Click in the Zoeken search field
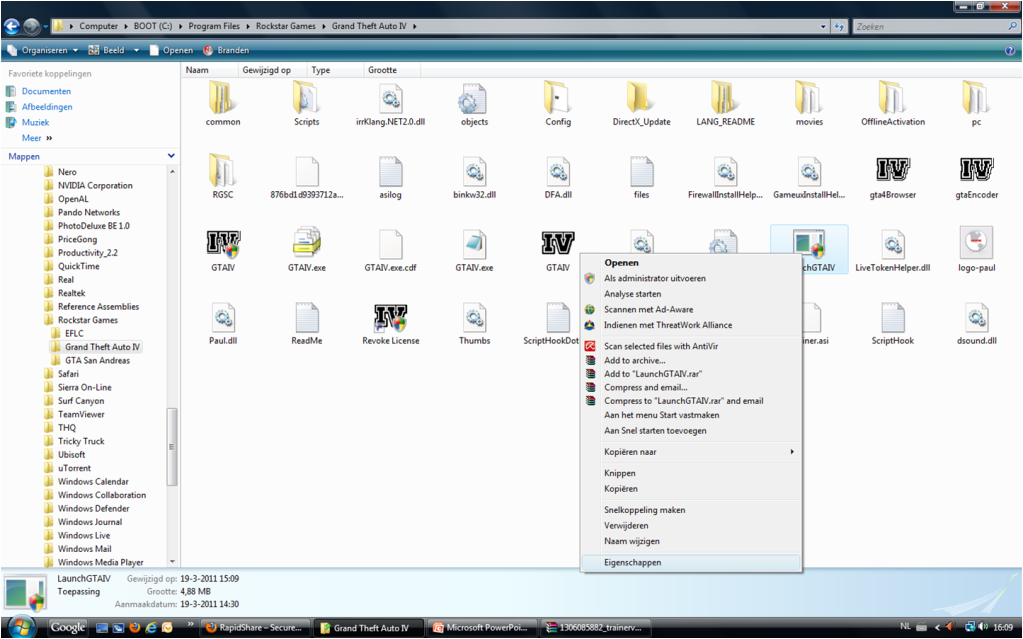This screenshot has width=1023, height=639. 929,27
